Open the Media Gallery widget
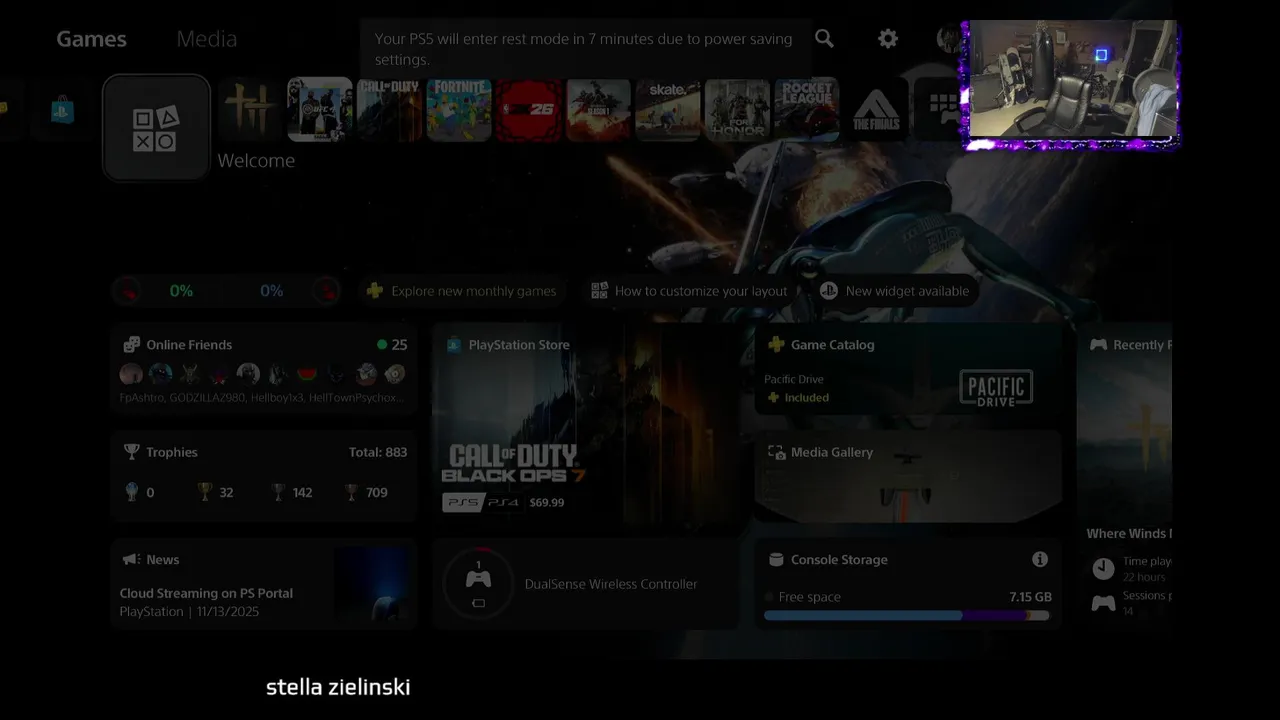 (x=908, y=476)
